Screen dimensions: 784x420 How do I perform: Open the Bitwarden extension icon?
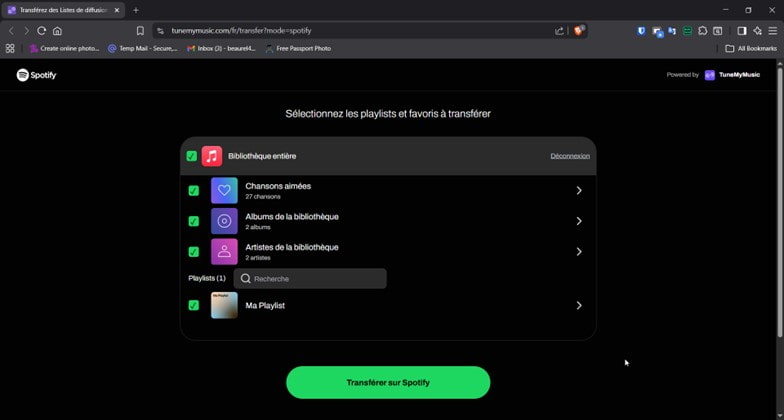(x=641, y=31)
